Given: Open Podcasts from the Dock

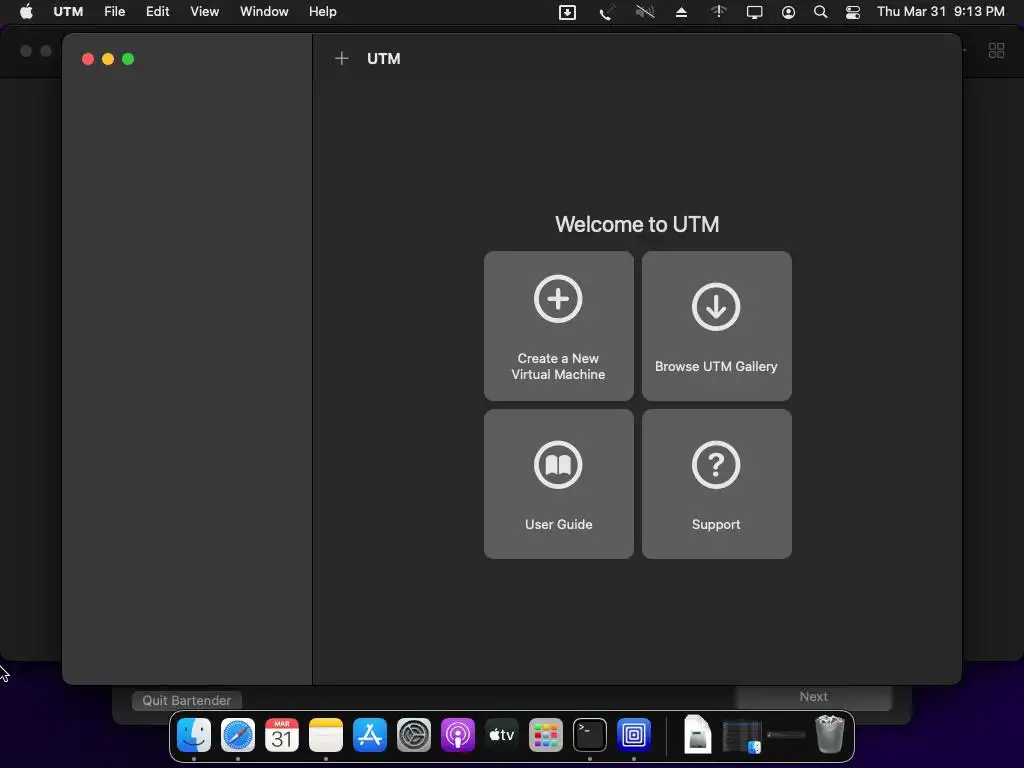Looking at the screenshot, I should 458,735.
